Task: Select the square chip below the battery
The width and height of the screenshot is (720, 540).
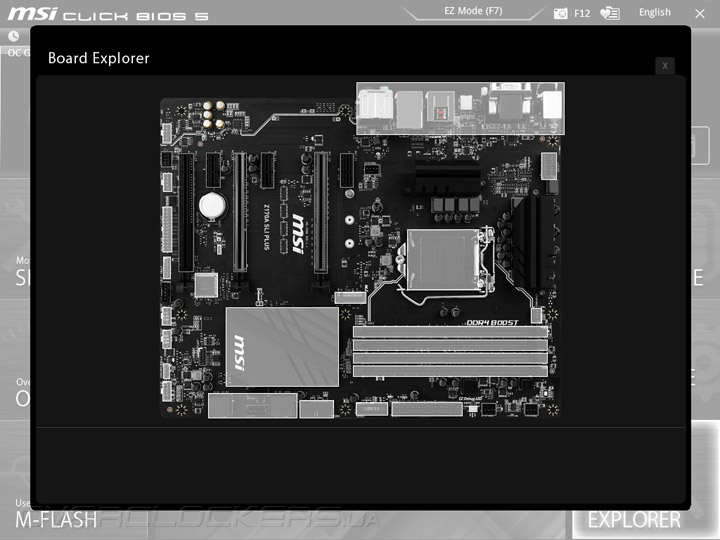Action: pos(206,285)
